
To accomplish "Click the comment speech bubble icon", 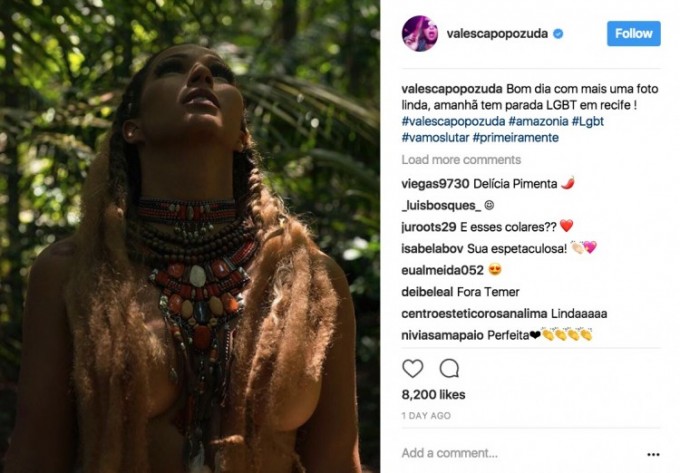I will tap(449, 368).
